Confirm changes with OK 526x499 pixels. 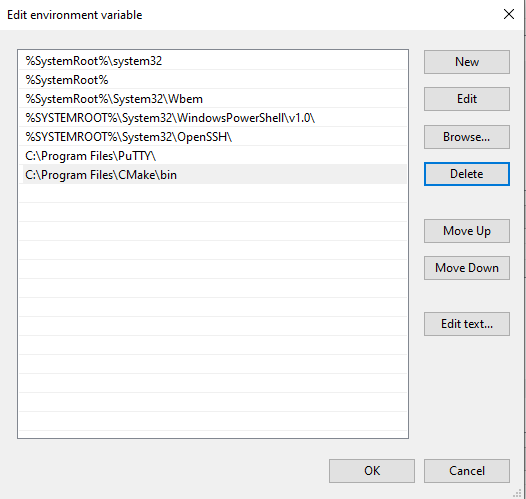(372, 471)
